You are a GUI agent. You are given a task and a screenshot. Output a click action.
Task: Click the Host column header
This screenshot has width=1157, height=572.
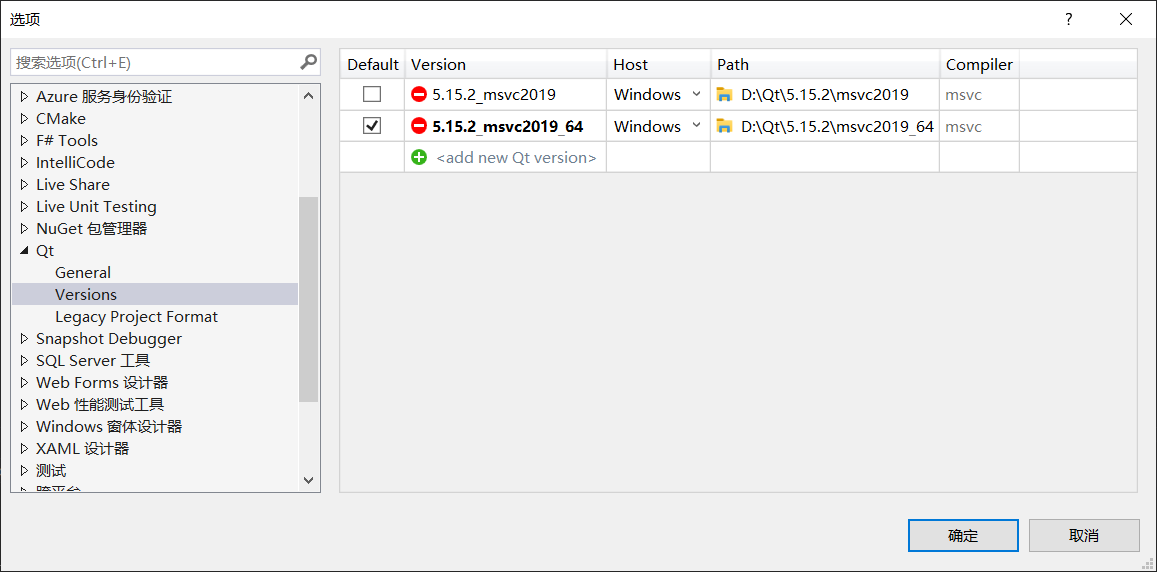(x=658, y=64)
